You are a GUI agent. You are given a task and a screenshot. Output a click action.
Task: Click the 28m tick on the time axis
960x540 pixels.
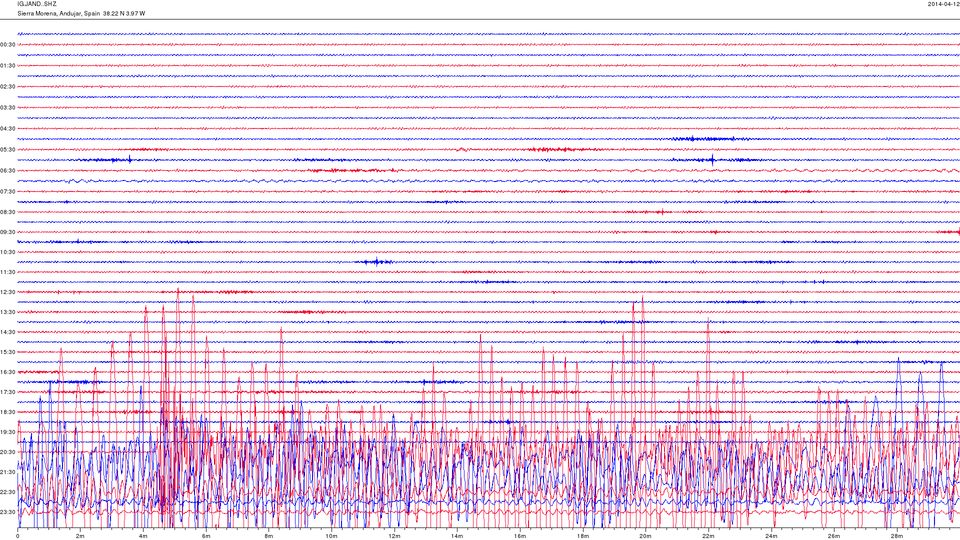pos(896,536)
